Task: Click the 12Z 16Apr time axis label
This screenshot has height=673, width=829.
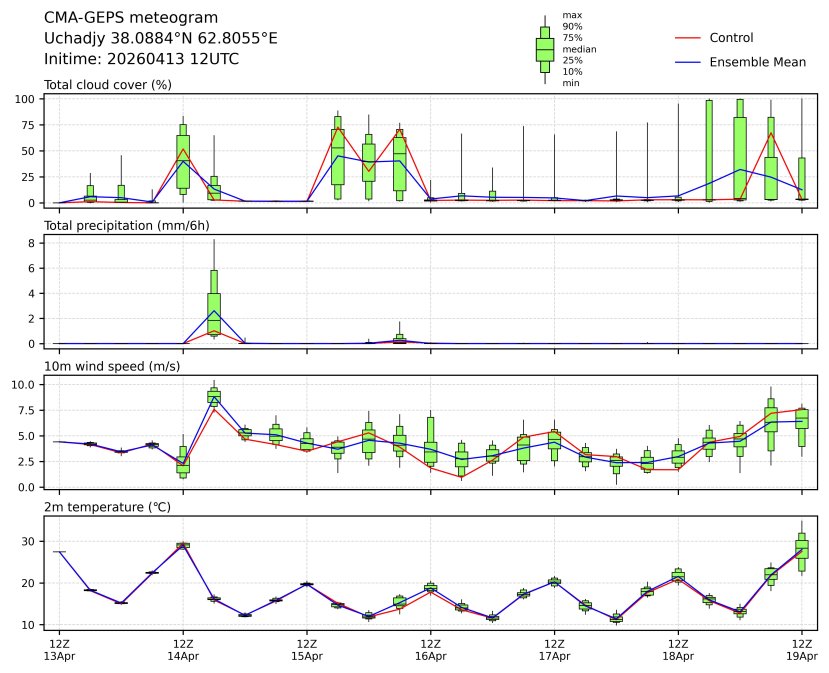Action: pos(431,650)
